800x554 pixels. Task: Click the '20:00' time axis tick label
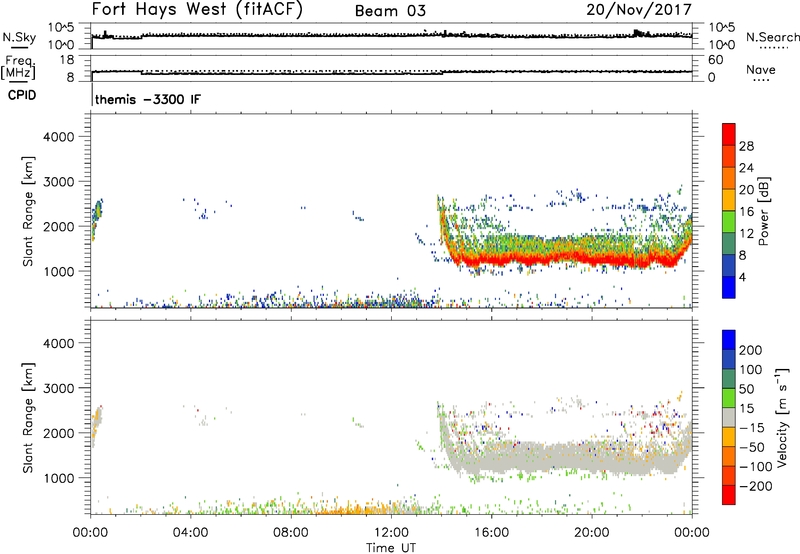[x=591, y=533]
